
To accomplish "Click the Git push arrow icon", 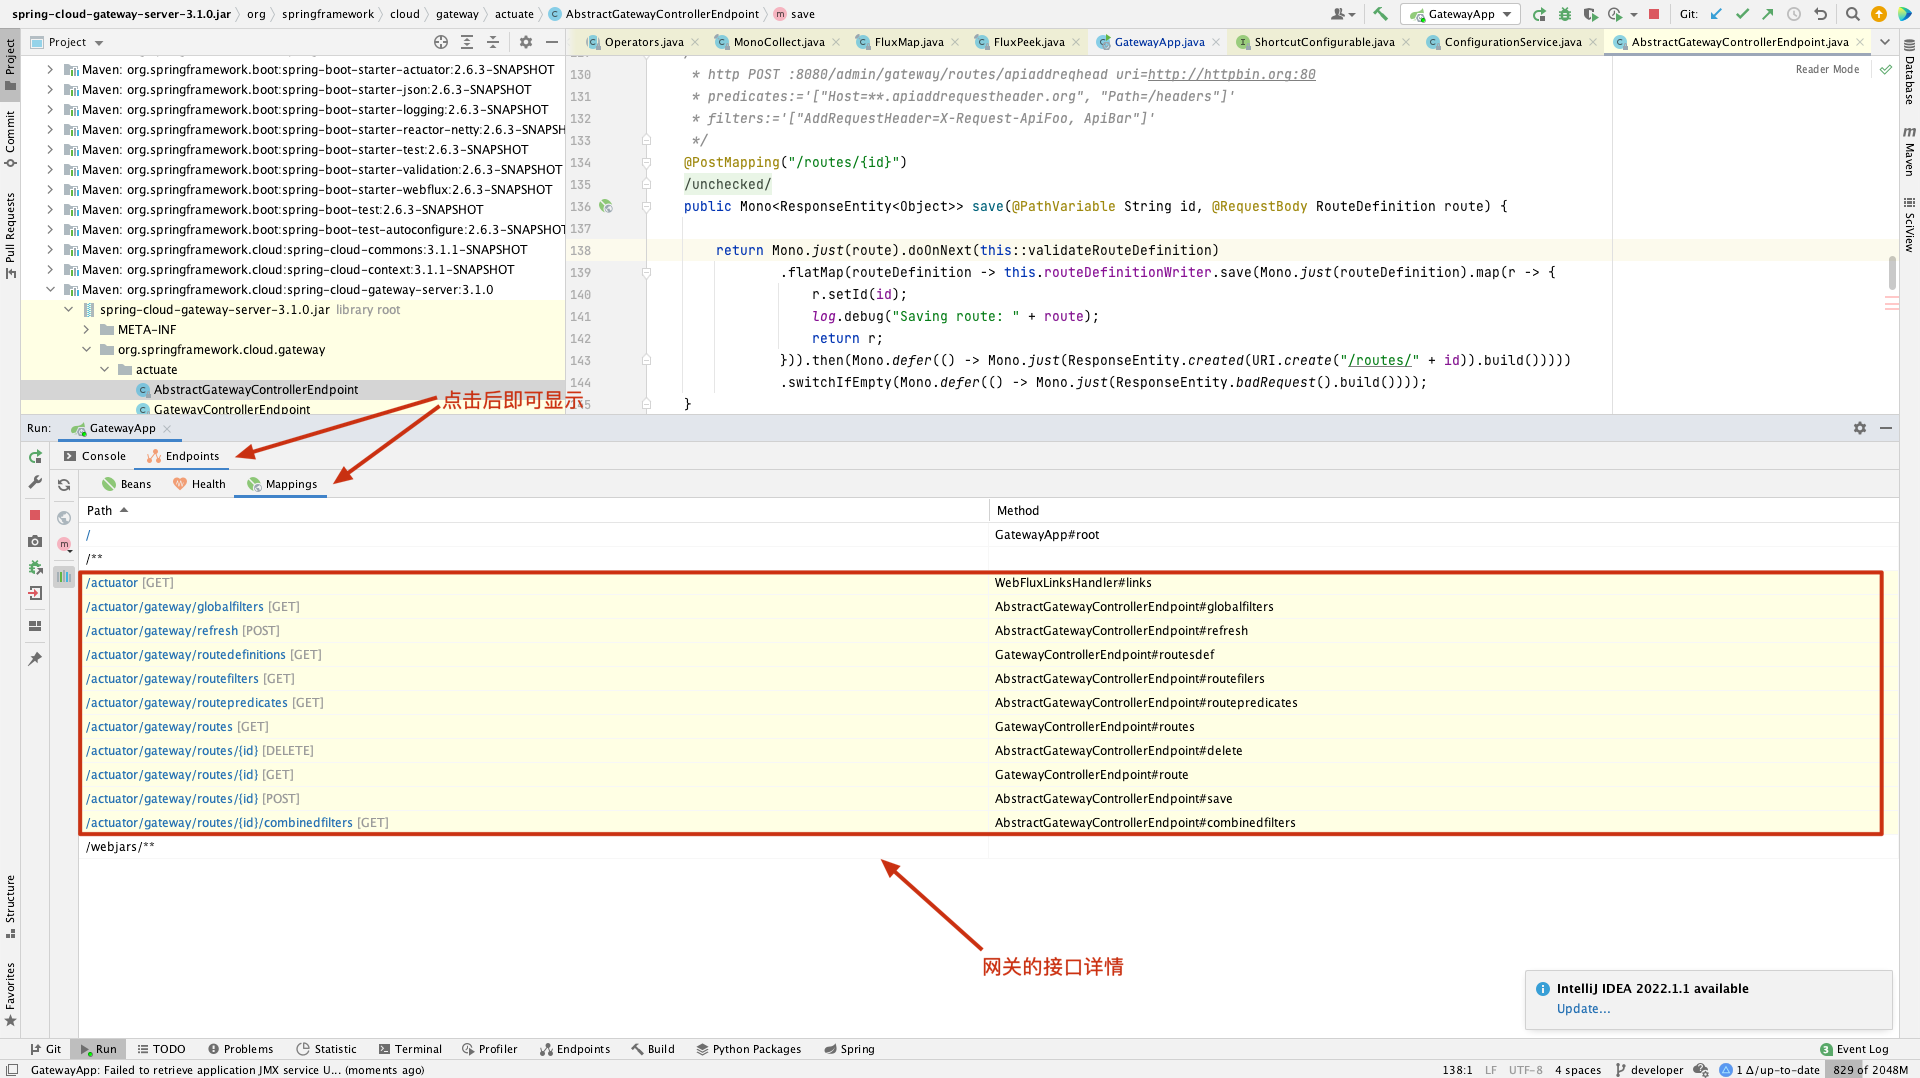I will point(1768,14).
